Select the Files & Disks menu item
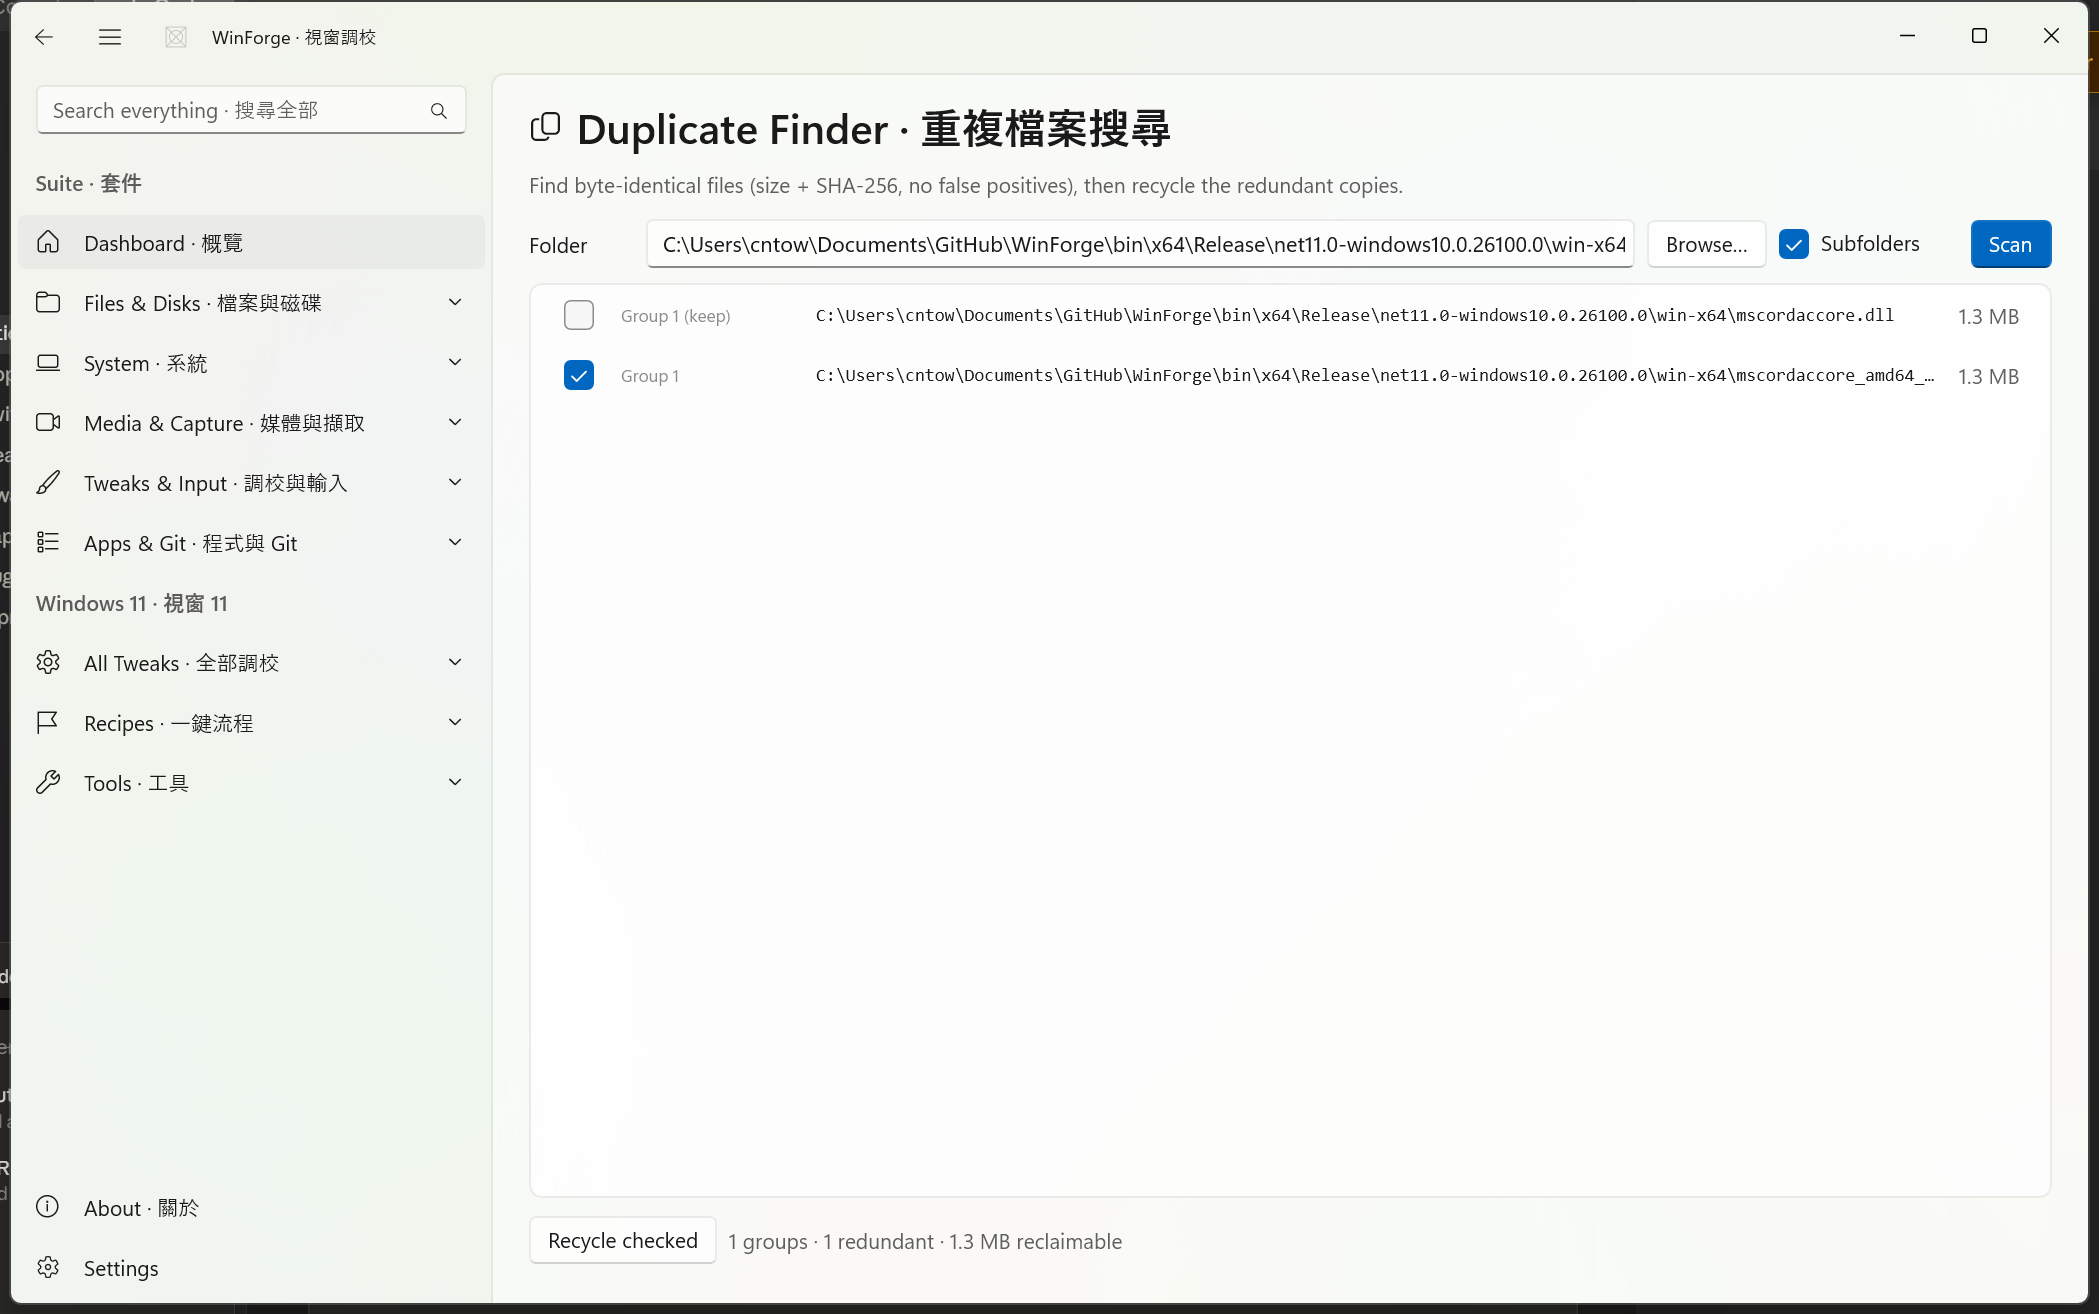Viewport: 2099px width, 1314px height. pos(251,303)
